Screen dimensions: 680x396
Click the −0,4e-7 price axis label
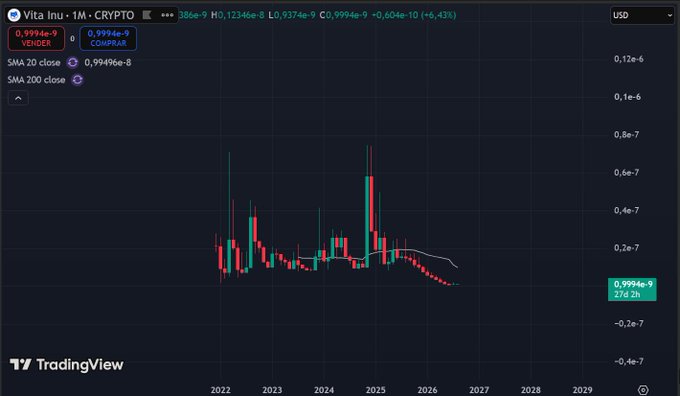[629, 361]
